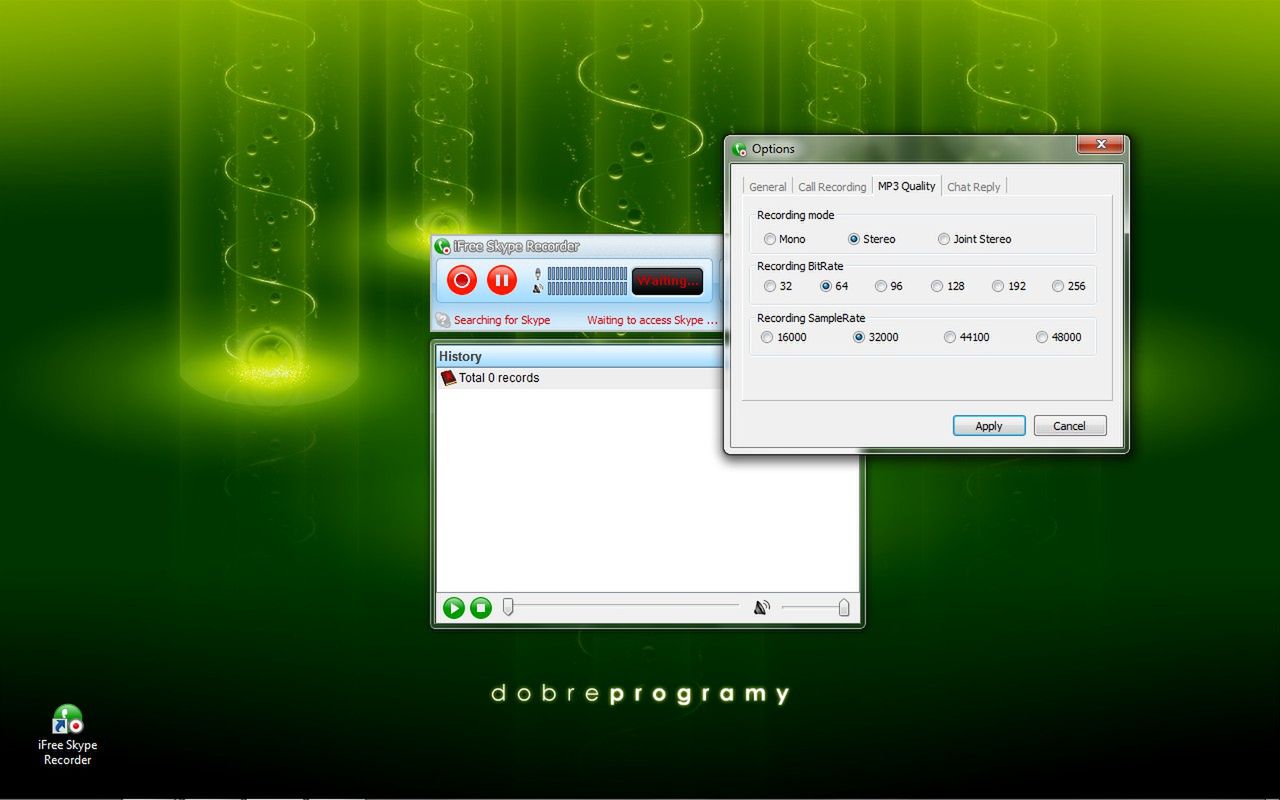Click the Waiting to access Skype message

[x=652, y=320]
